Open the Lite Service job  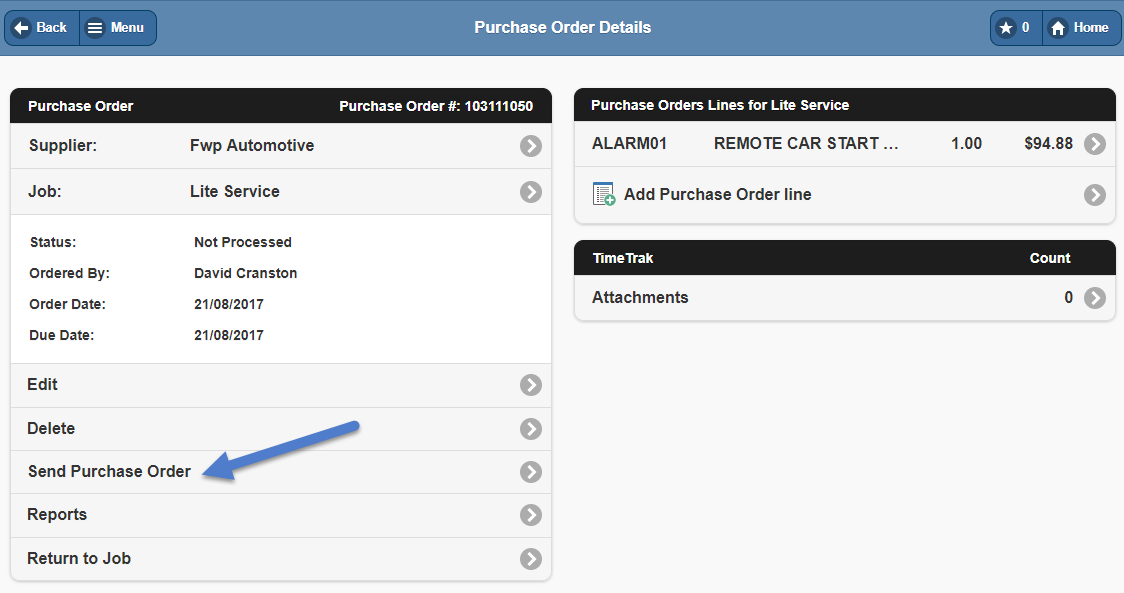click(235, 192)
